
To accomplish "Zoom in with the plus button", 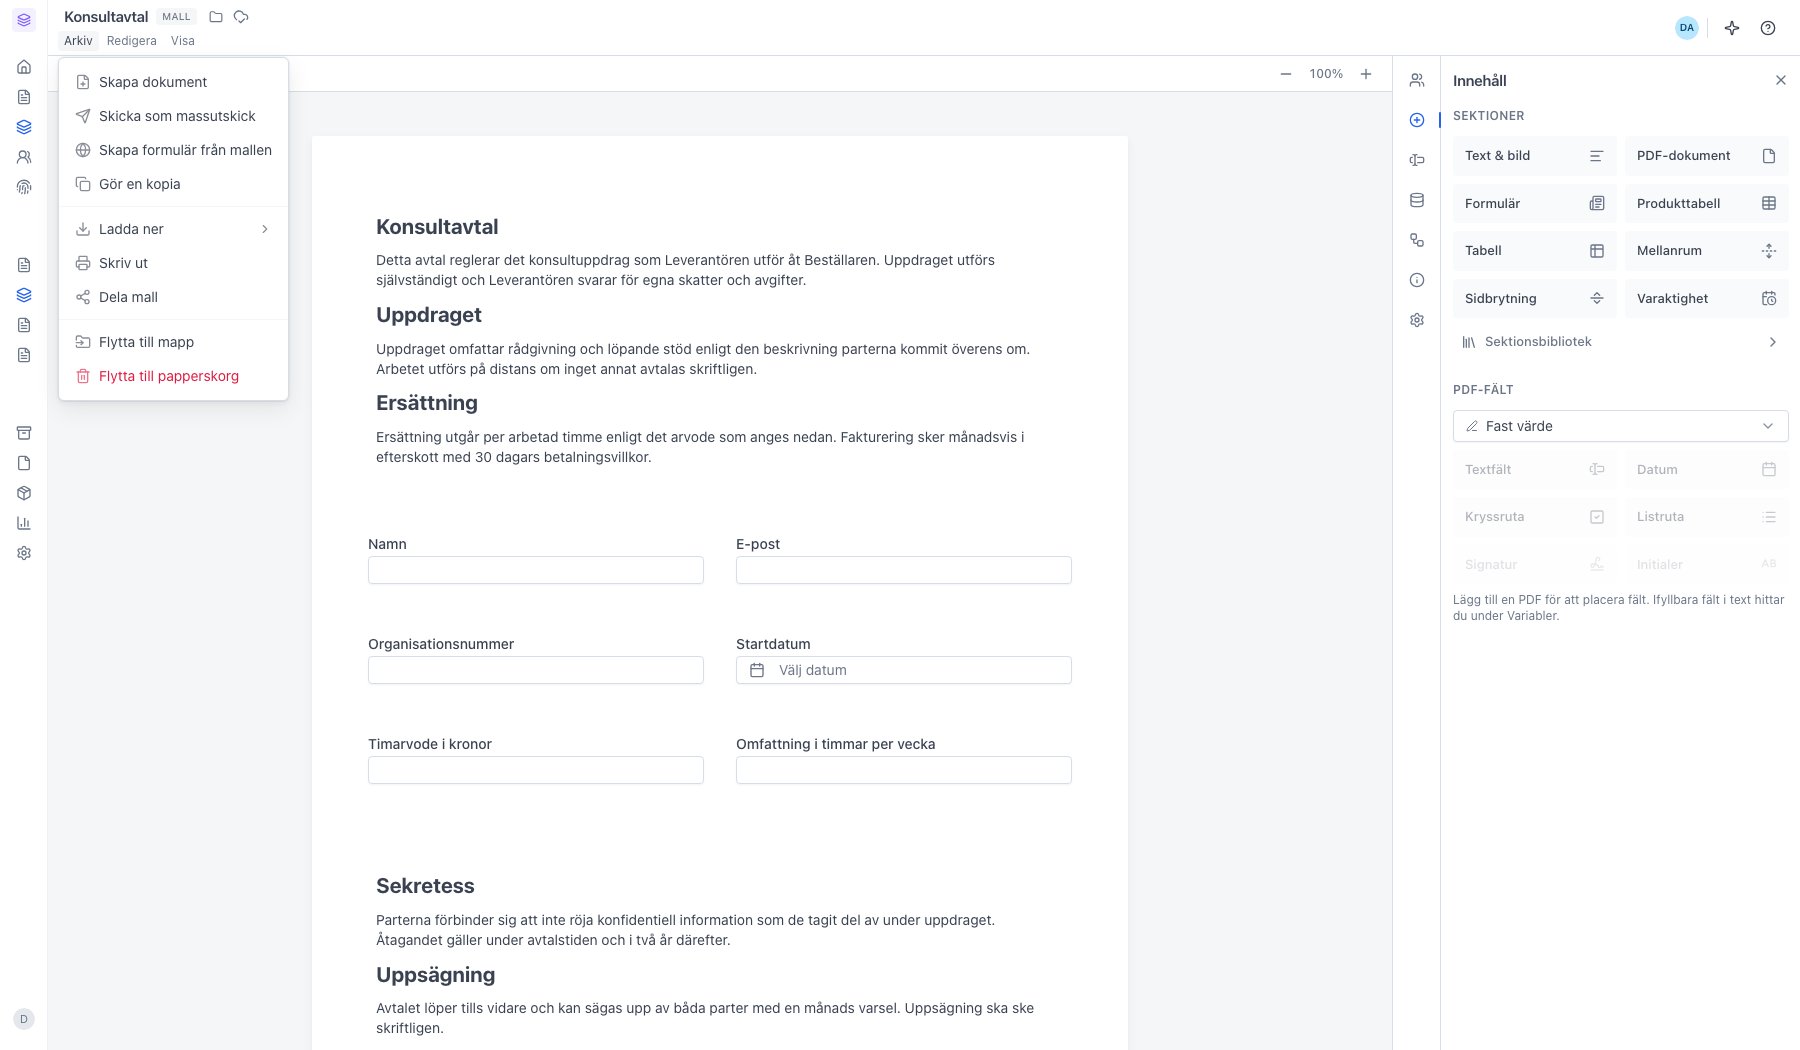I will click(x=1366, y=74).
